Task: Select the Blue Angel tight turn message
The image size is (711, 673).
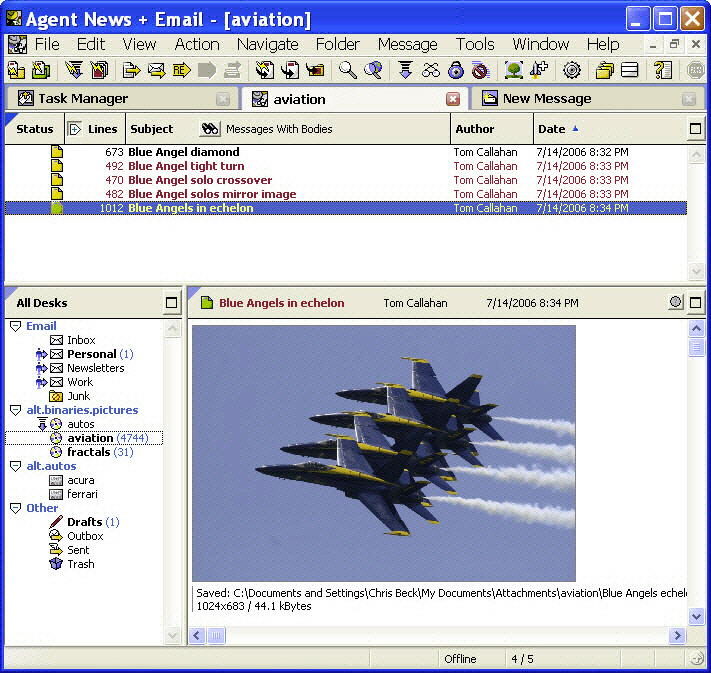Action: coord(186,166)
